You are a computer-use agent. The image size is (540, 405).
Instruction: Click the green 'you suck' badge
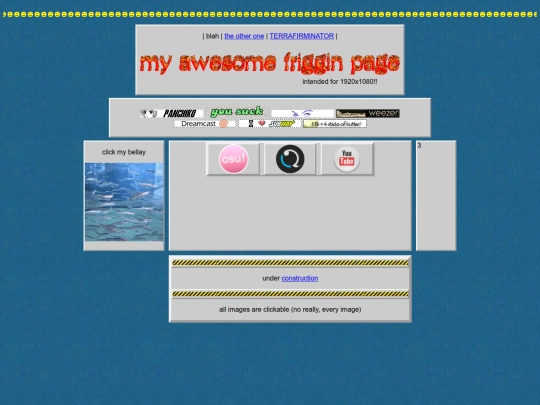coord(237,112)
